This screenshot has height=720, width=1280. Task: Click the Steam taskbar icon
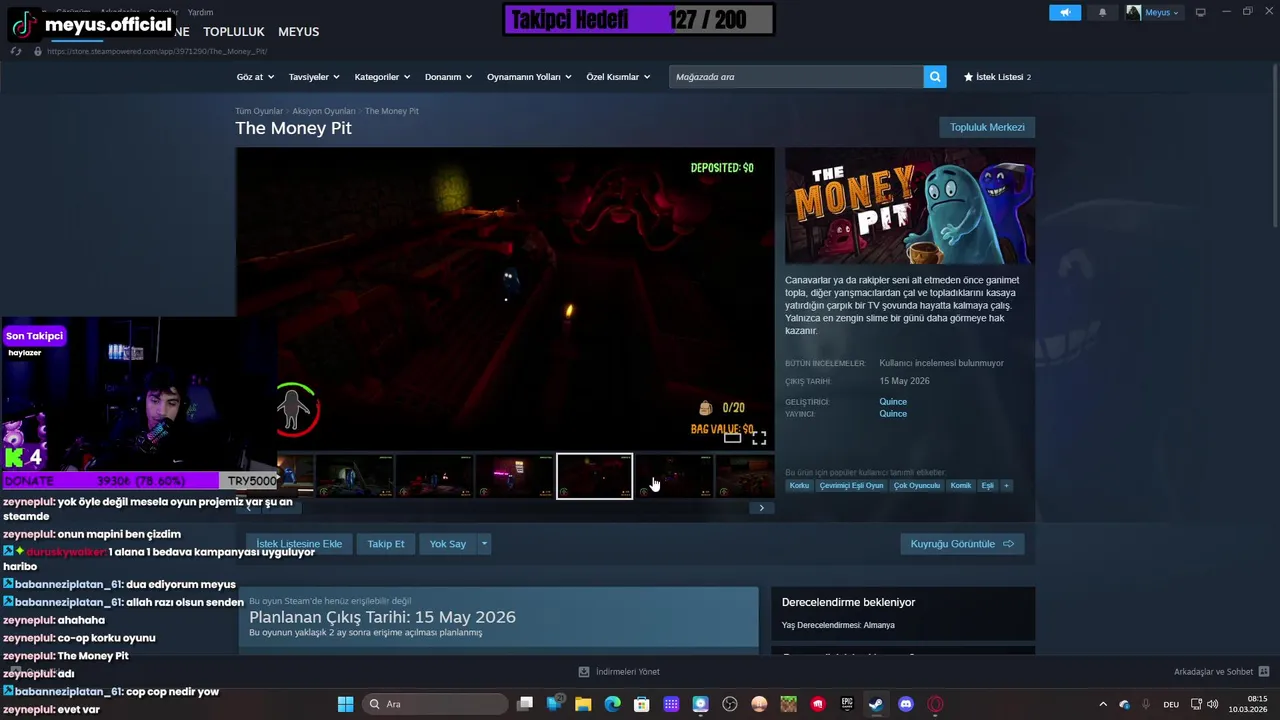[876, 704]
